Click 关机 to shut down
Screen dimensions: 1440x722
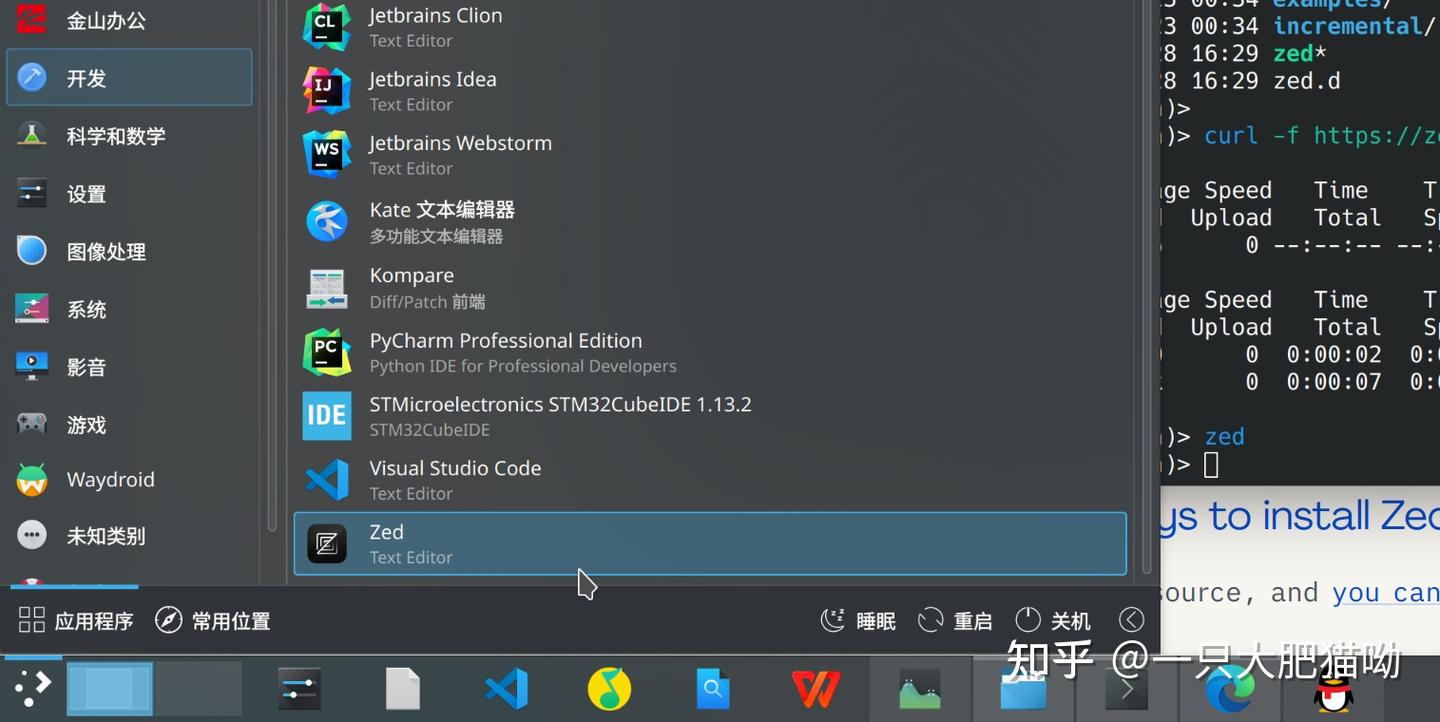point(1053,620)
